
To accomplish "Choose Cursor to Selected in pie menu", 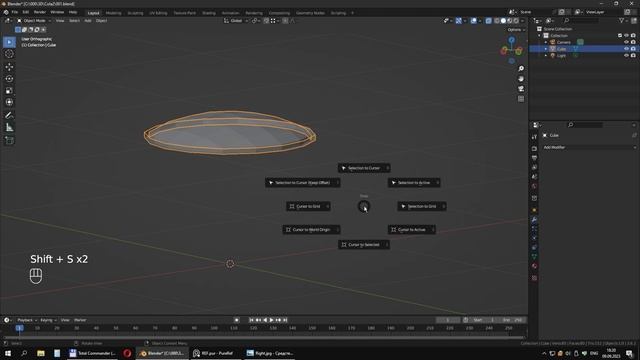I will [x=364, y=245].
